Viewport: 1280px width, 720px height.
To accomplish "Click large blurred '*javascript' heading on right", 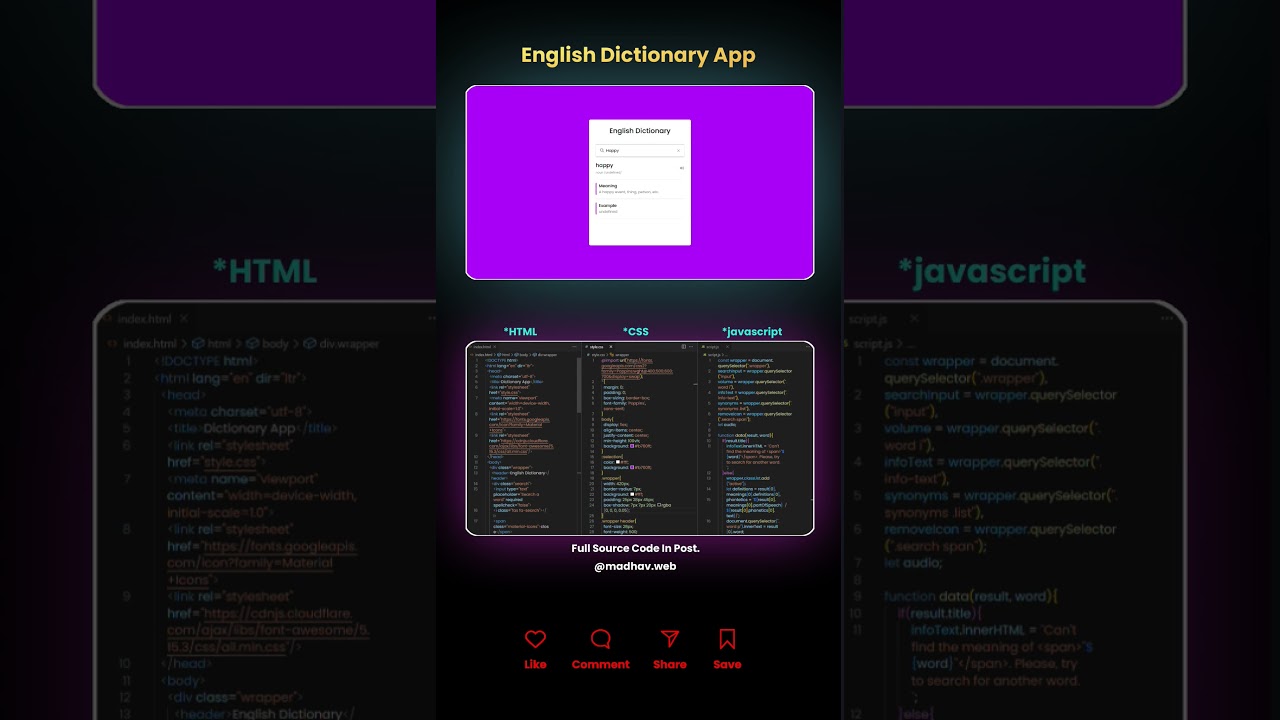I will pyautogui.click(x=991, y=271).
